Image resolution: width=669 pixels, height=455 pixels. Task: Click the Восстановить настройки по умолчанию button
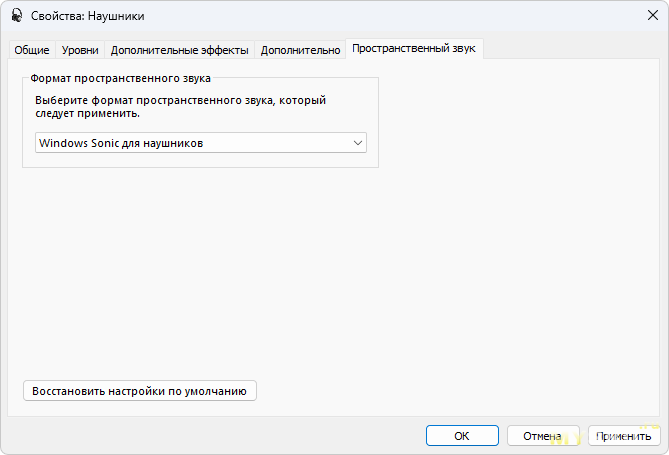[x=140, y=391]
